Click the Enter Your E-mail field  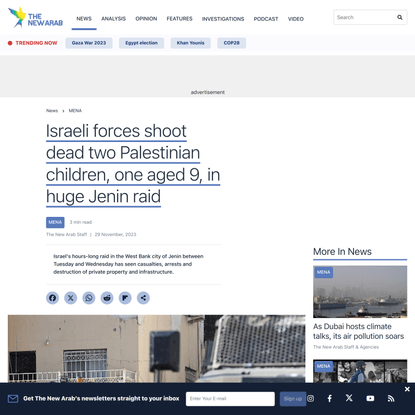[x=230, y=399]
